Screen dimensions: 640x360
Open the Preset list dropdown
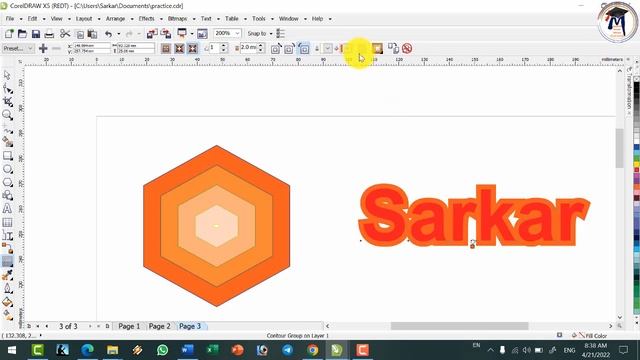coord(18,49)
